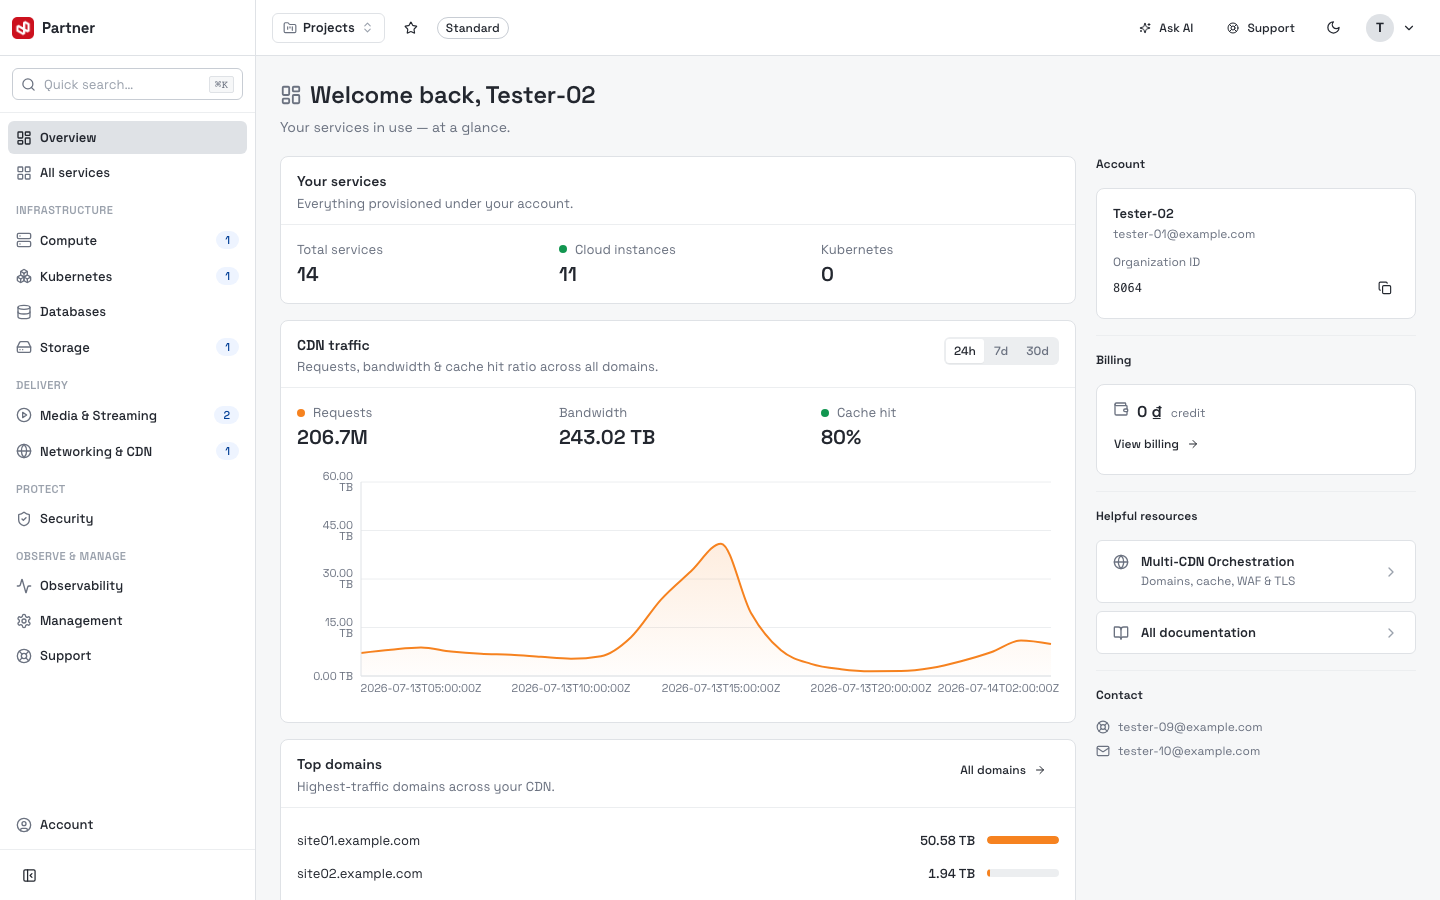Click the Storage count badge
The image size is (1440, 900).
pyautogui.click(x=227, y=348)
